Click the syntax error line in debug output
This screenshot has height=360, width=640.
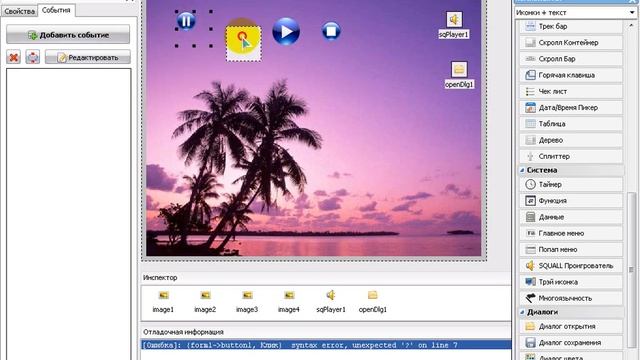[326, 345]
